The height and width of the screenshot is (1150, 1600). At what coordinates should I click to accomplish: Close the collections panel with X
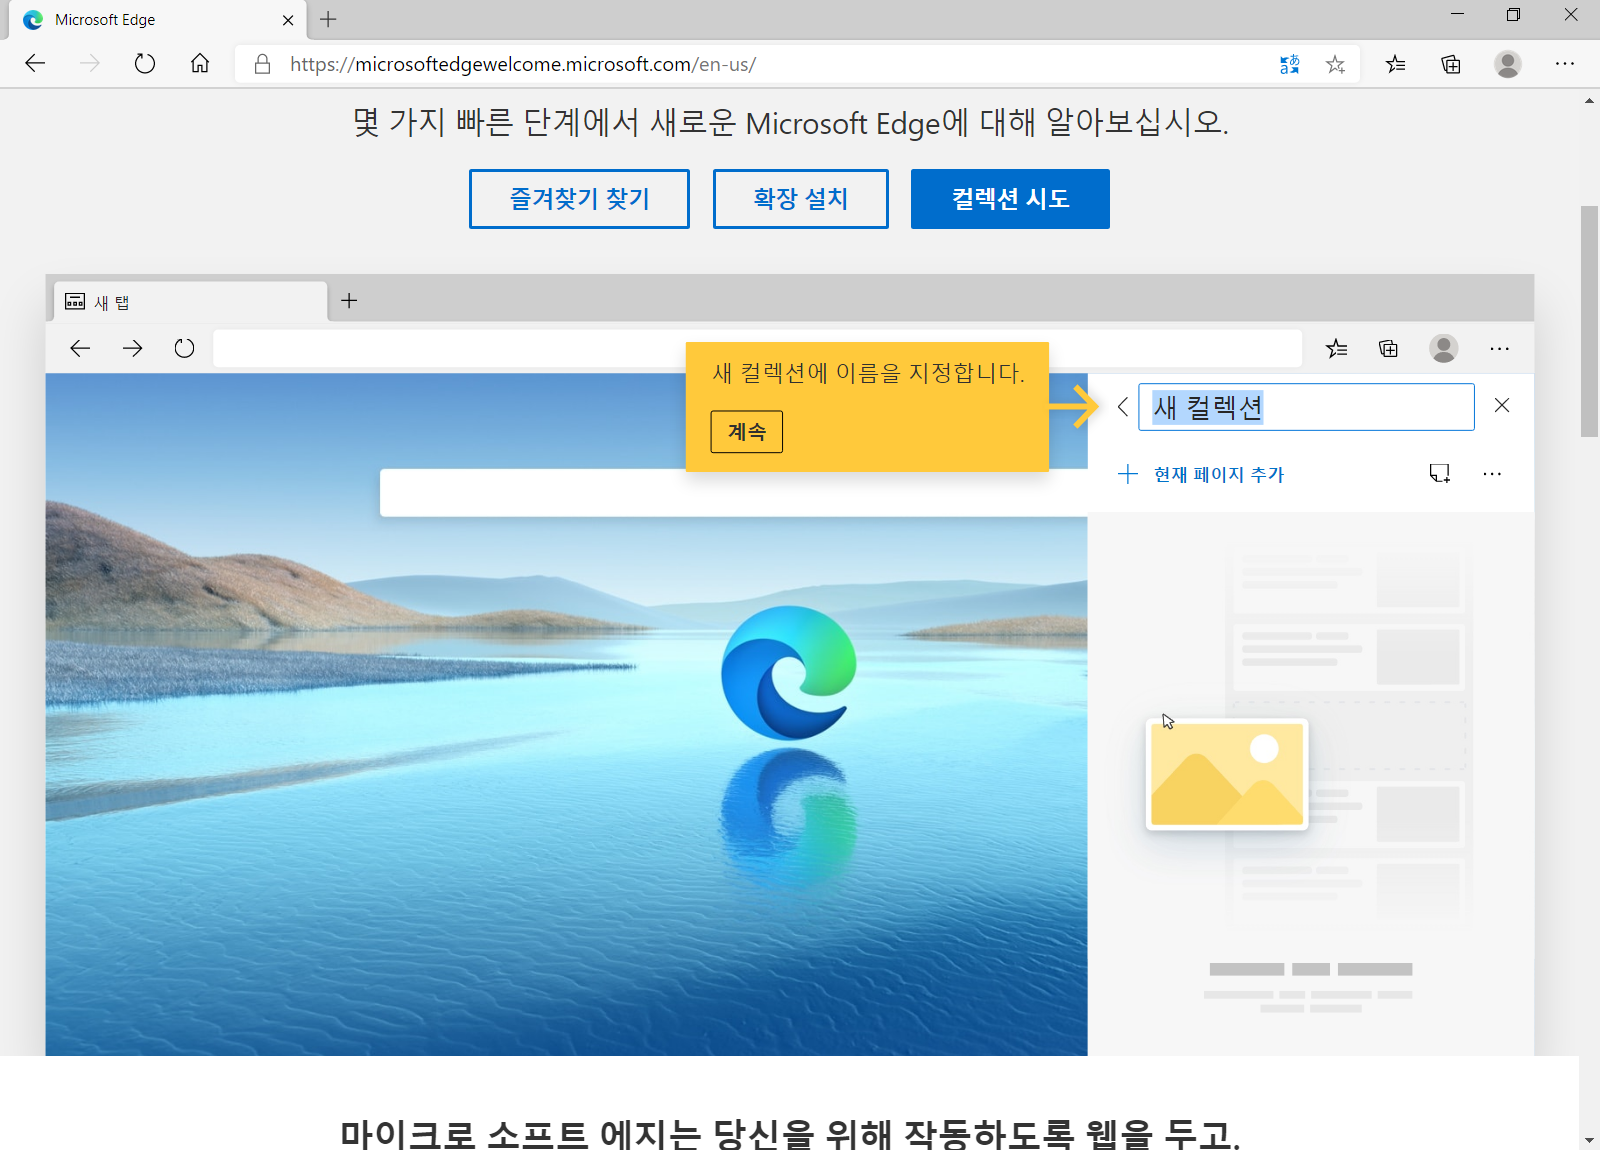(1502, 405)
